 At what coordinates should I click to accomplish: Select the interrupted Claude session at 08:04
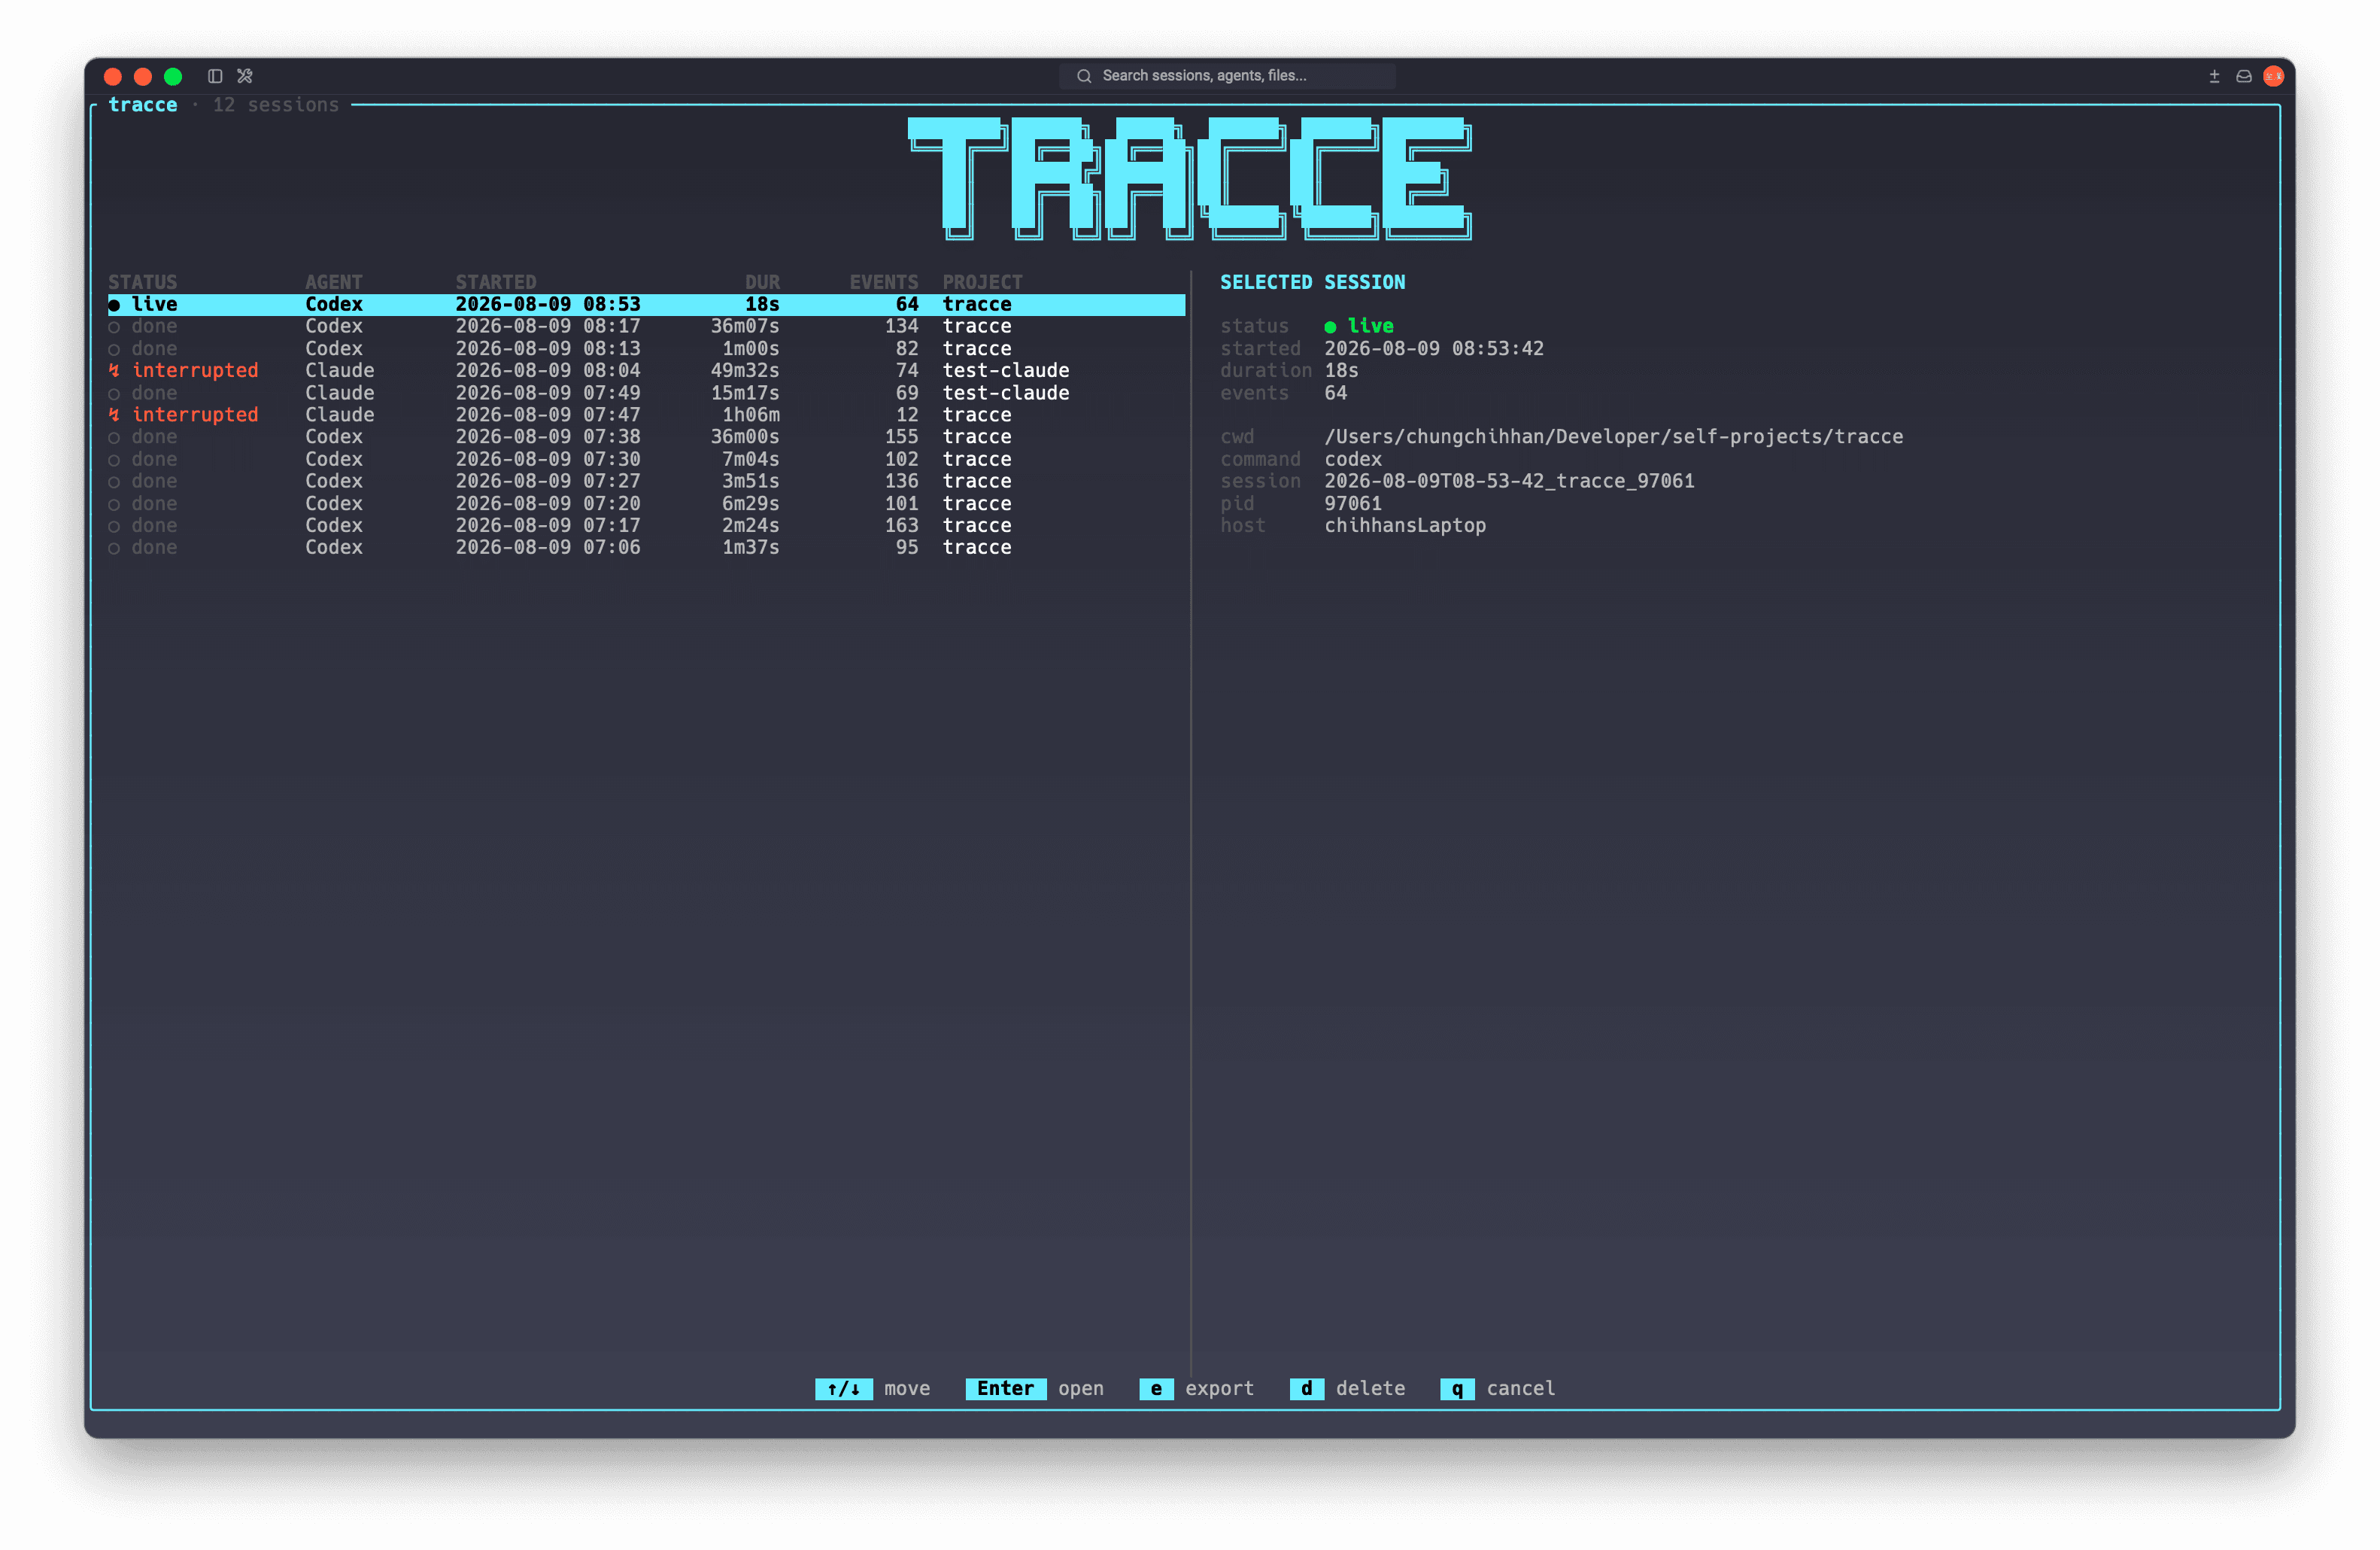pos(646,371)
